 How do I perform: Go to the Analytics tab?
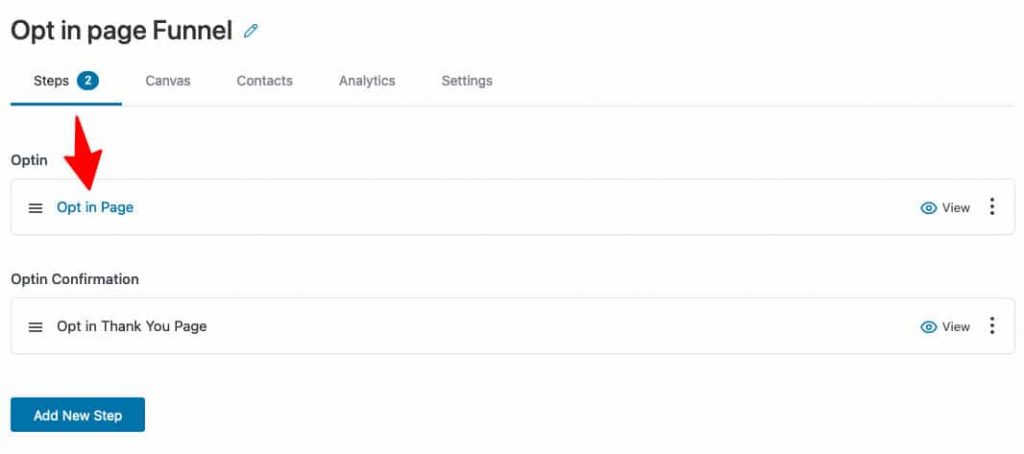pos(367,81)
